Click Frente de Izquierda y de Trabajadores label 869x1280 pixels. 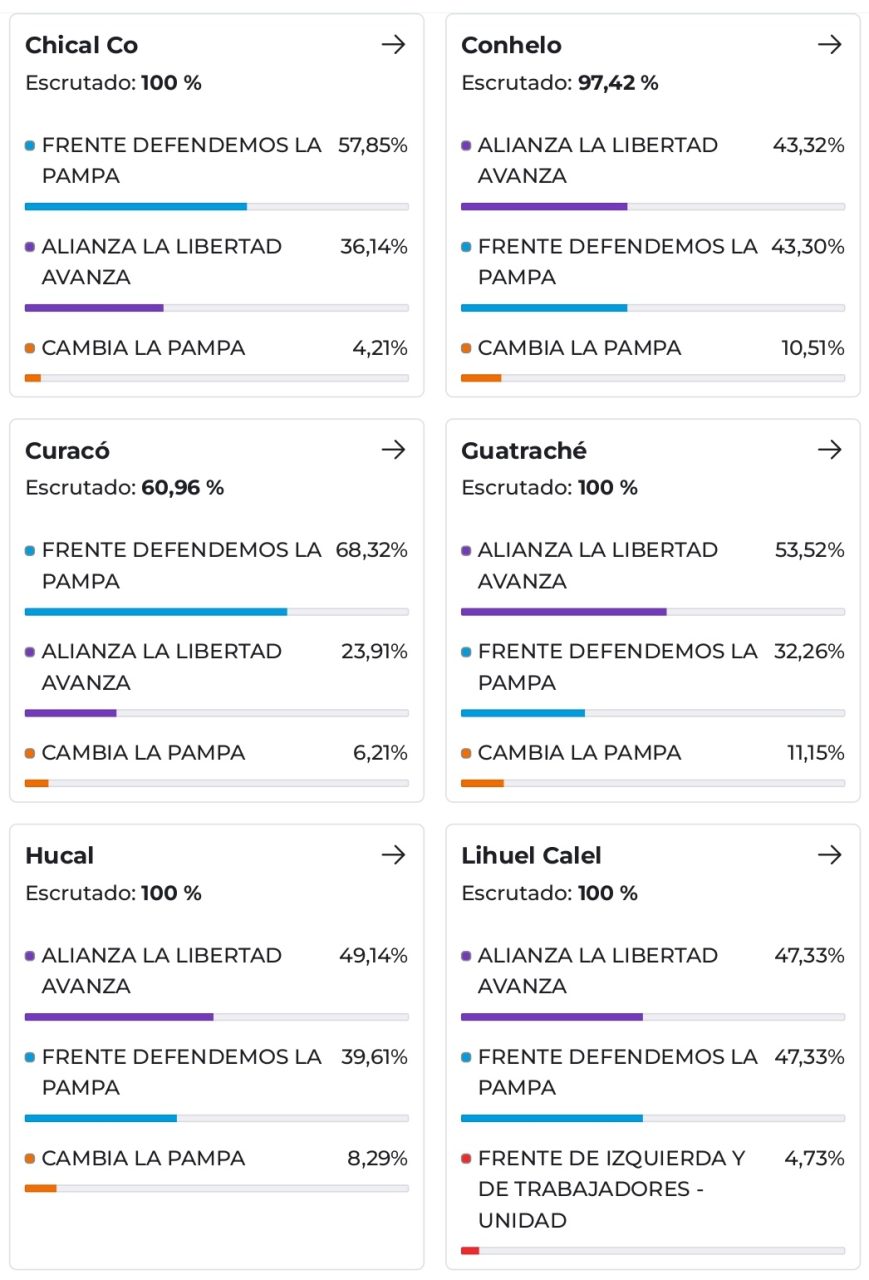coord(611,1189)
